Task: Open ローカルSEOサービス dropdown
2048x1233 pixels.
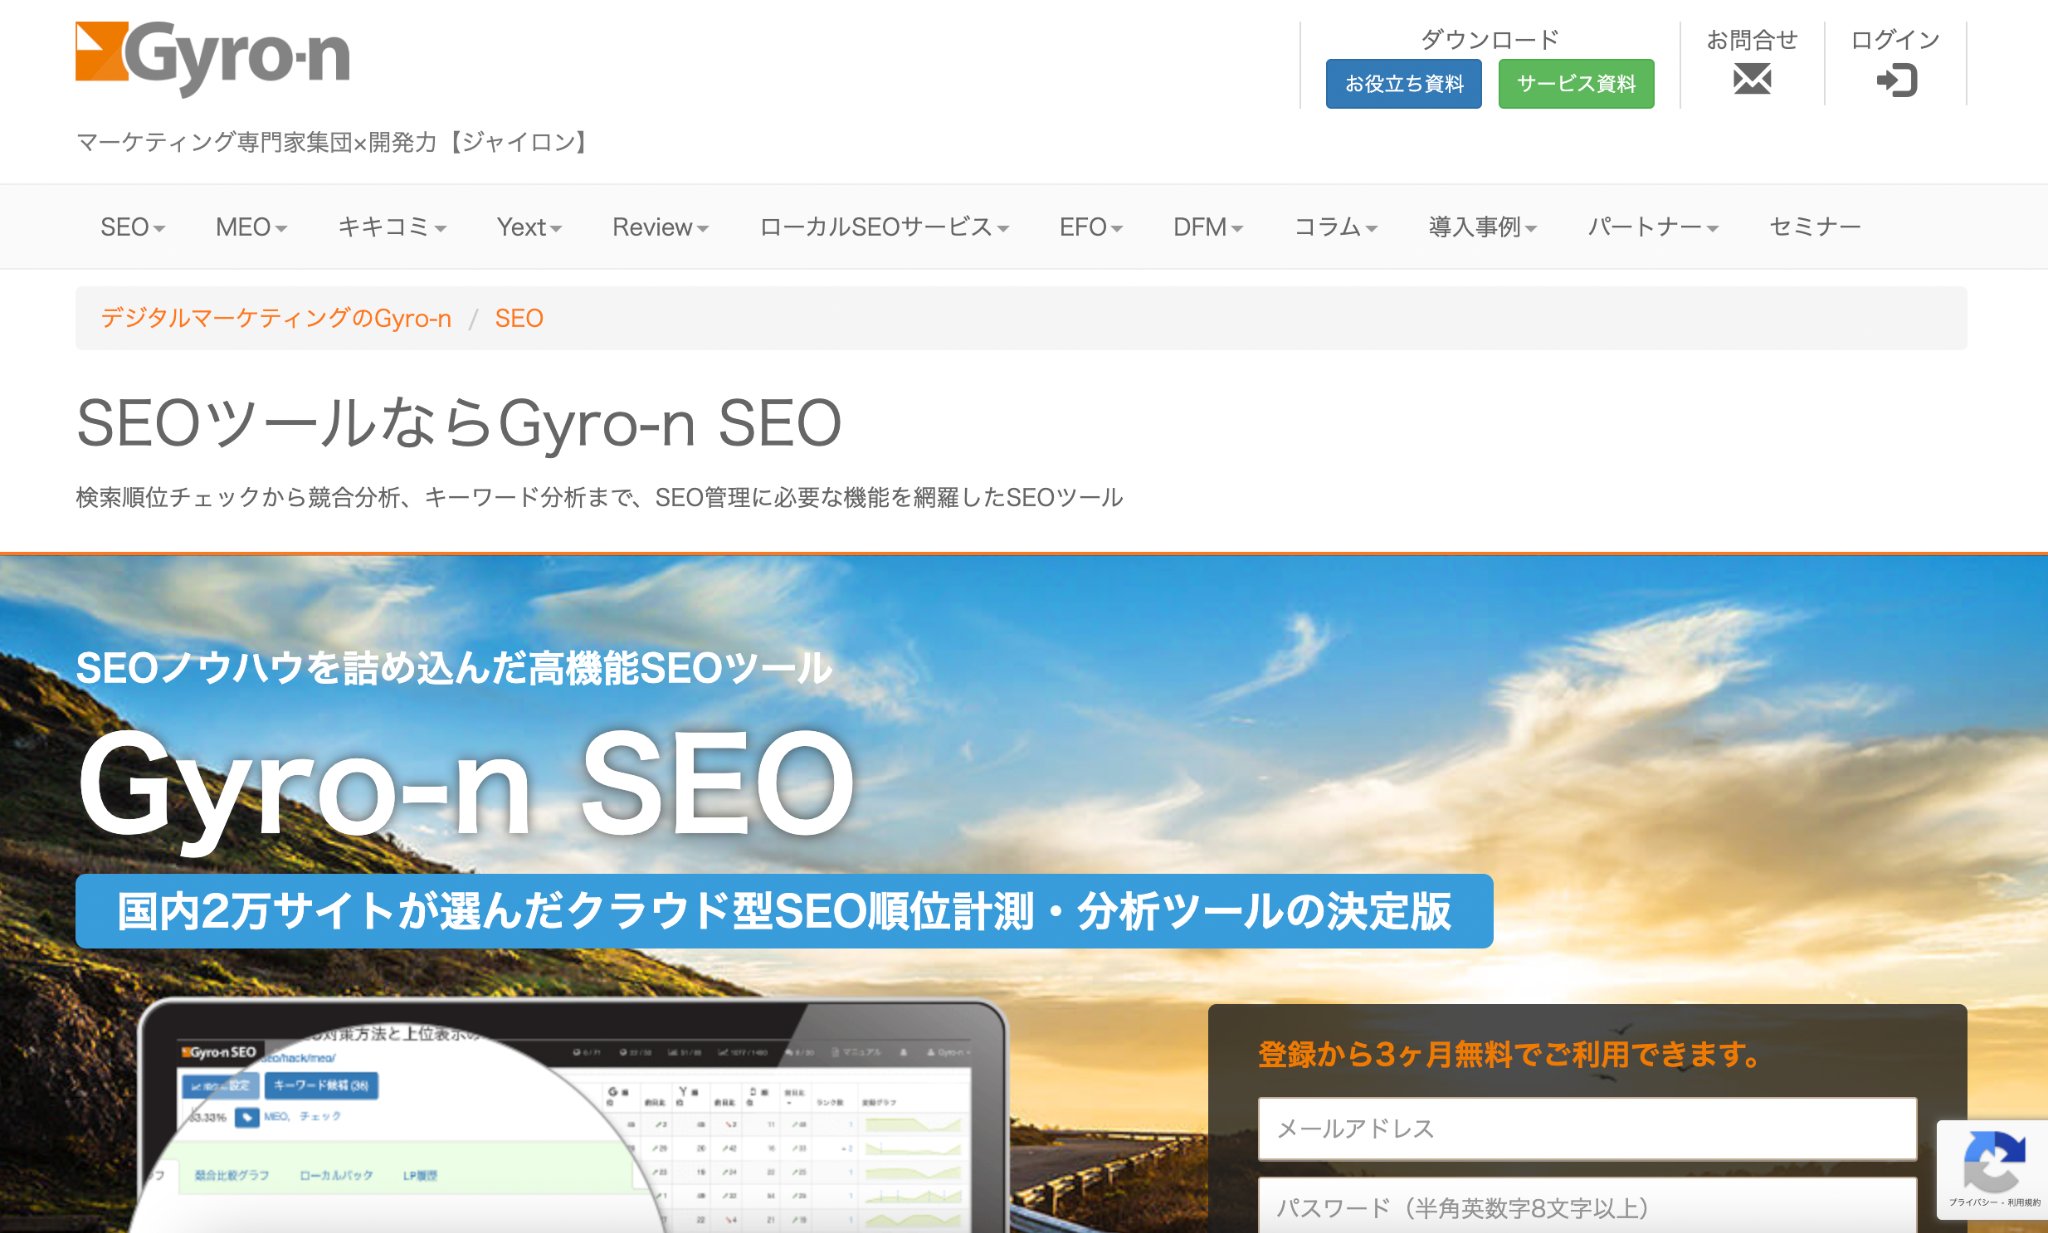Action: pyautogui.click(x=884, y=227)
